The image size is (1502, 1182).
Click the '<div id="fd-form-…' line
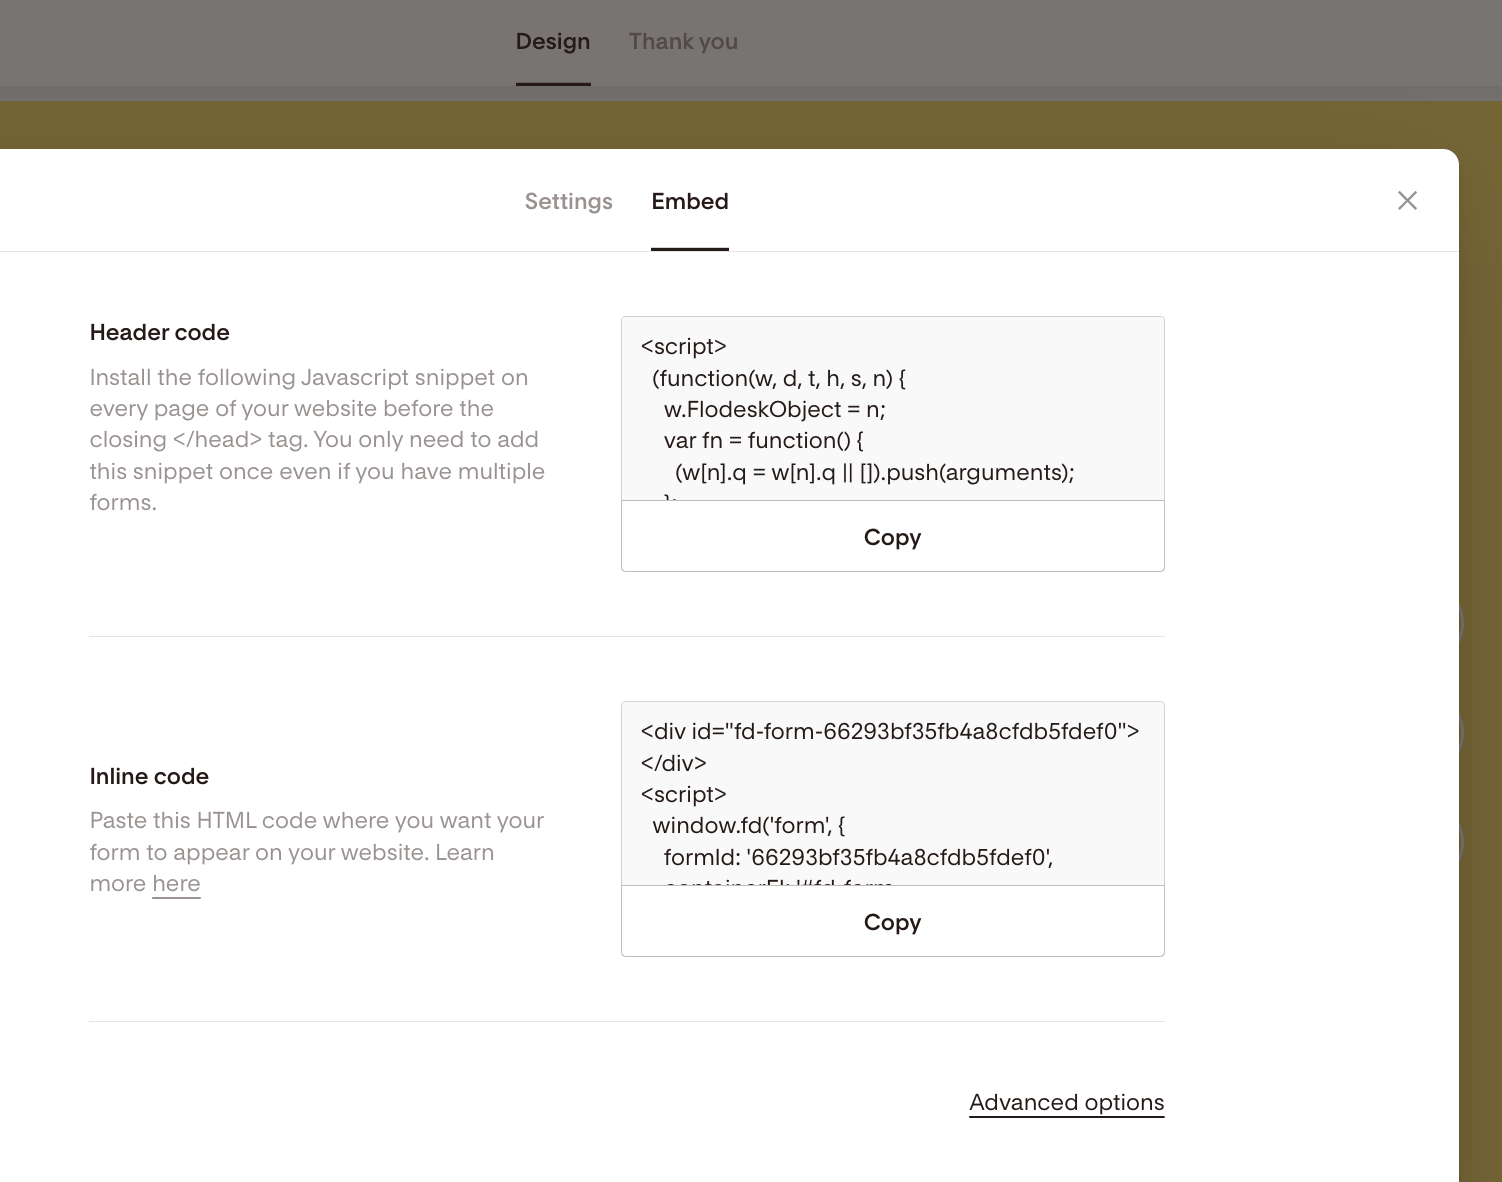pos(890,731)
